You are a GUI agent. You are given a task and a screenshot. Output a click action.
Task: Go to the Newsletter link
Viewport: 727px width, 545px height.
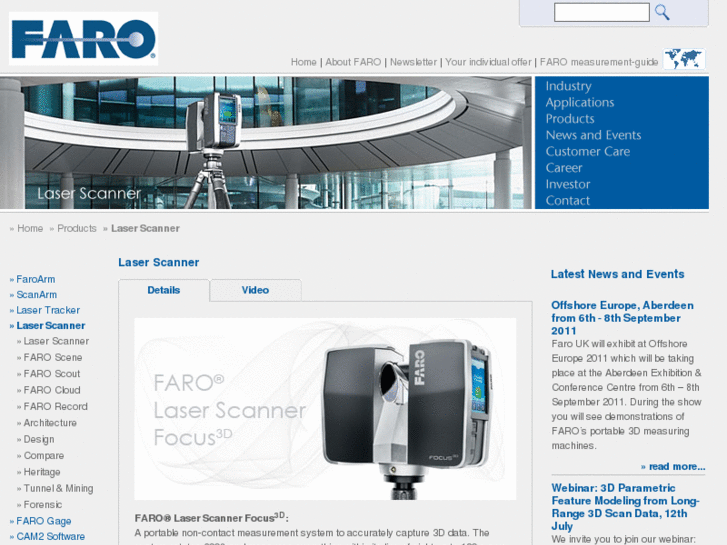pos(413,62)
